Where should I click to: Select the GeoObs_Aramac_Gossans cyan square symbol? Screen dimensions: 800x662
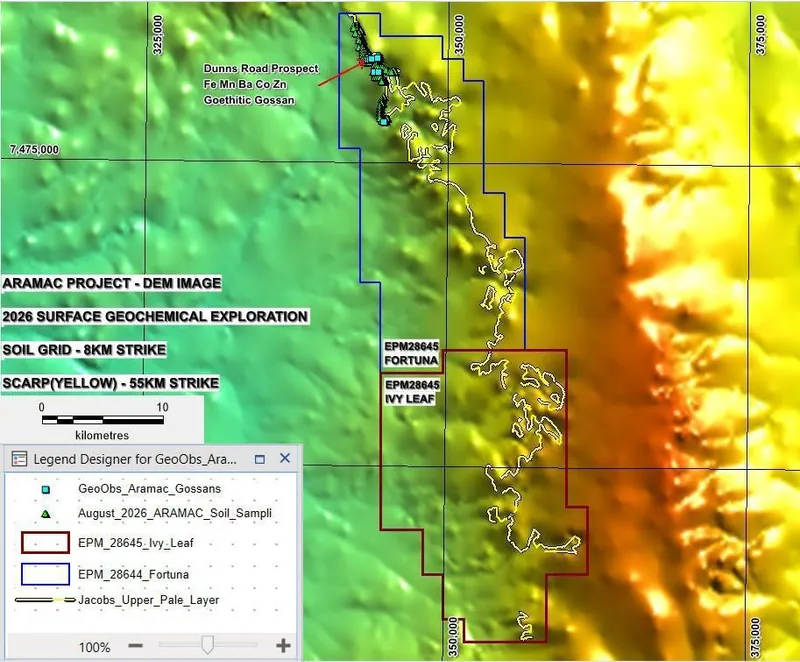coord(45,490)
